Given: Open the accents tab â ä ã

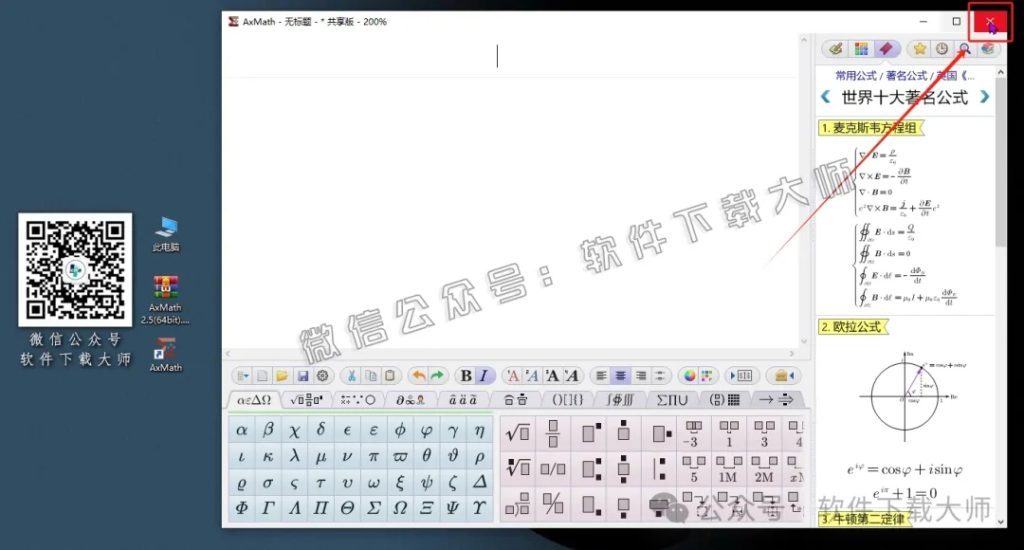Looking at the screenshot, I should (463, 400).
